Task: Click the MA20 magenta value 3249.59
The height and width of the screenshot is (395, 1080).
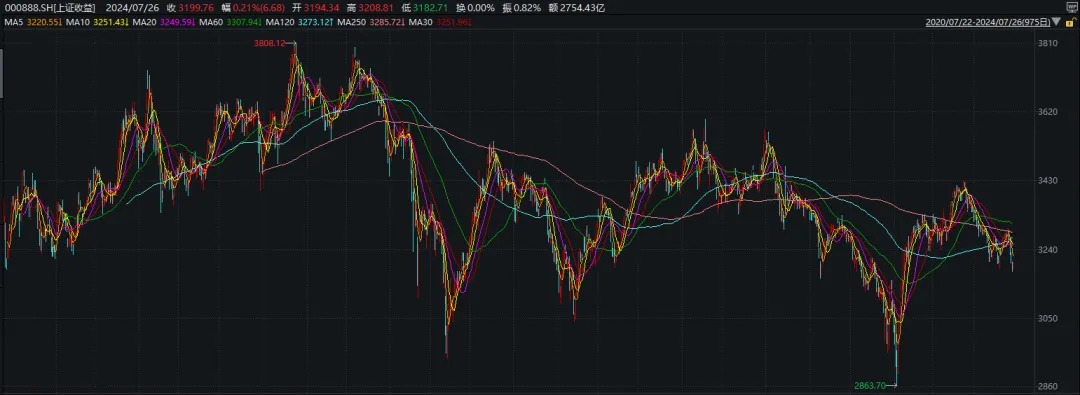Action: [x=176, y=22]
